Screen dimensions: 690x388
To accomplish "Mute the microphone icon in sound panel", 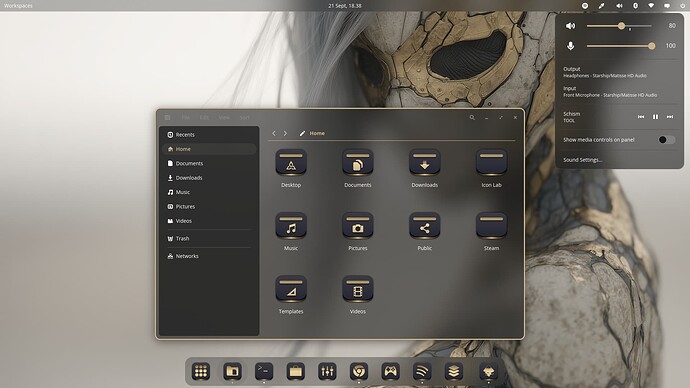I will 570,46.
